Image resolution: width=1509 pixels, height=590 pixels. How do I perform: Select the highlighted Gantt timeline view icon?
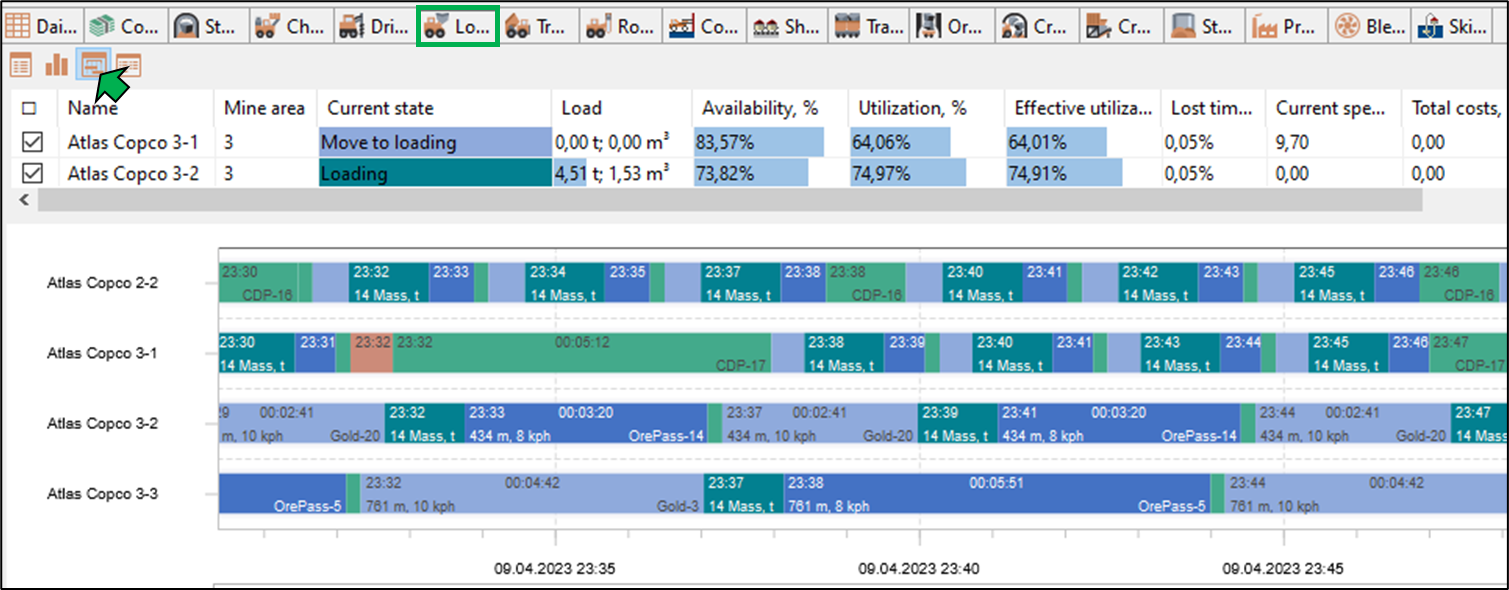(x=94, y=66)
